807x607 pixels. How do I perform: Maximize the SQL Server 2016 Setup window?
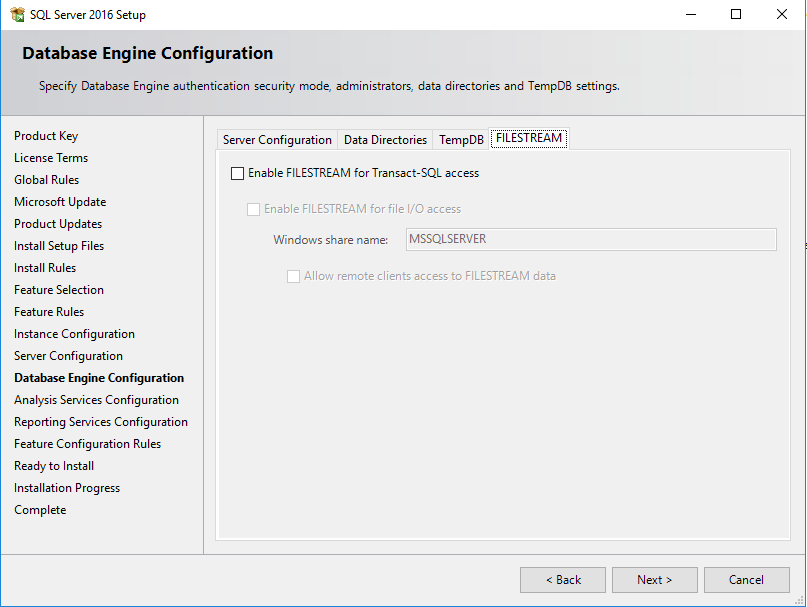[736, 14]
